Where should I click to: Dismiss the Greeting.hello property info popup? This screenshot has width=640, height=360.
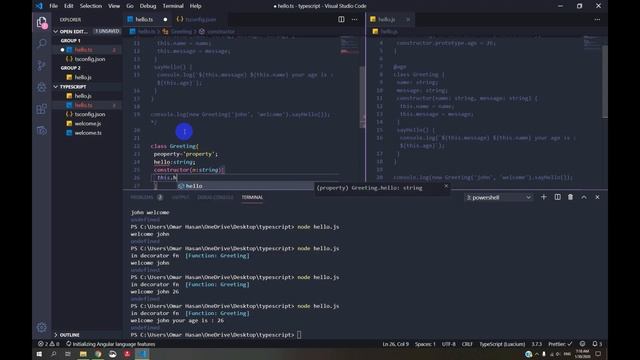coord(446,186)
